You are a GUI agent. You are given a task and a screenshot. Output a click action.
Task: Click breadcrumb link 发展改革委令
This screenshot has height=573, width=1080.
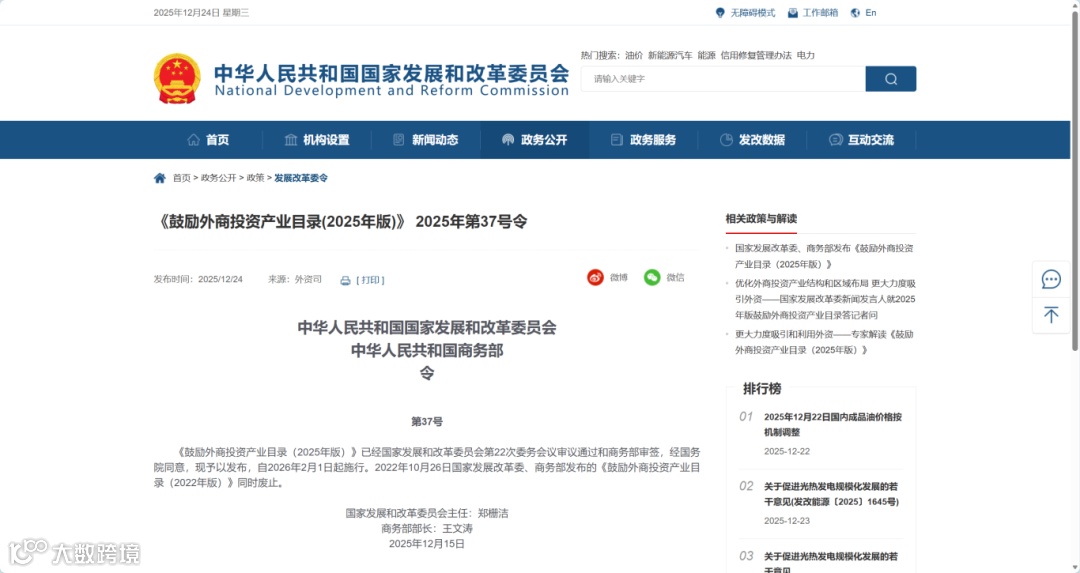(x=301, y=178)
